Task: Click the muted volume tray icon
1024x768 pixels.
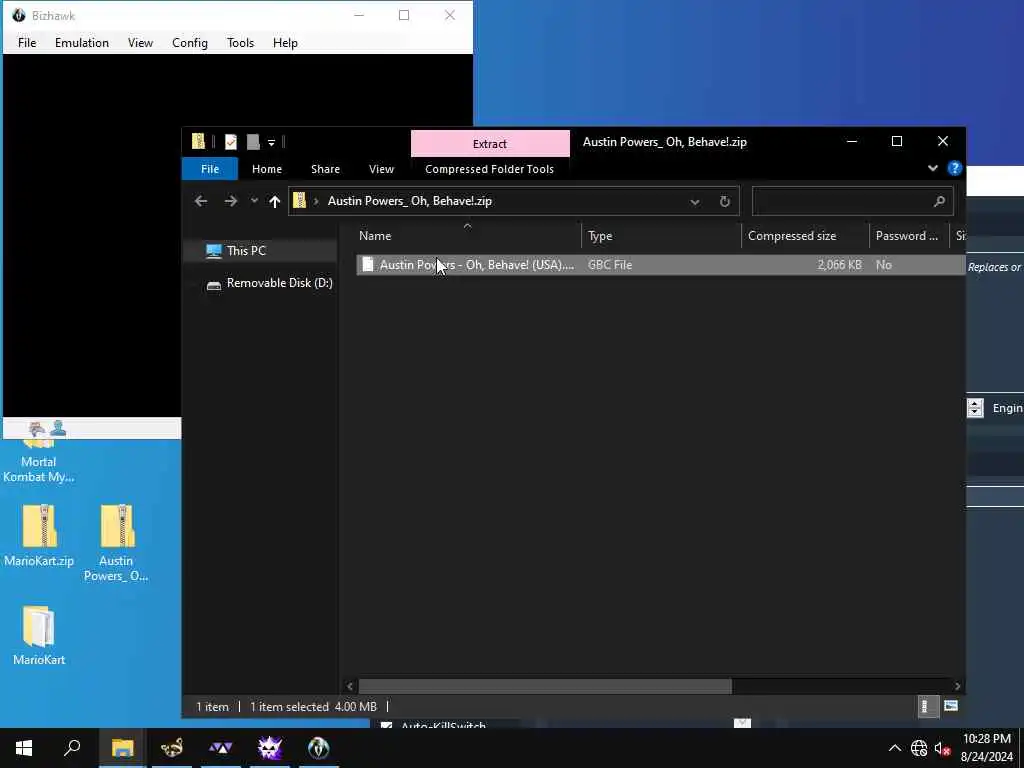Action: coord(942,748)
